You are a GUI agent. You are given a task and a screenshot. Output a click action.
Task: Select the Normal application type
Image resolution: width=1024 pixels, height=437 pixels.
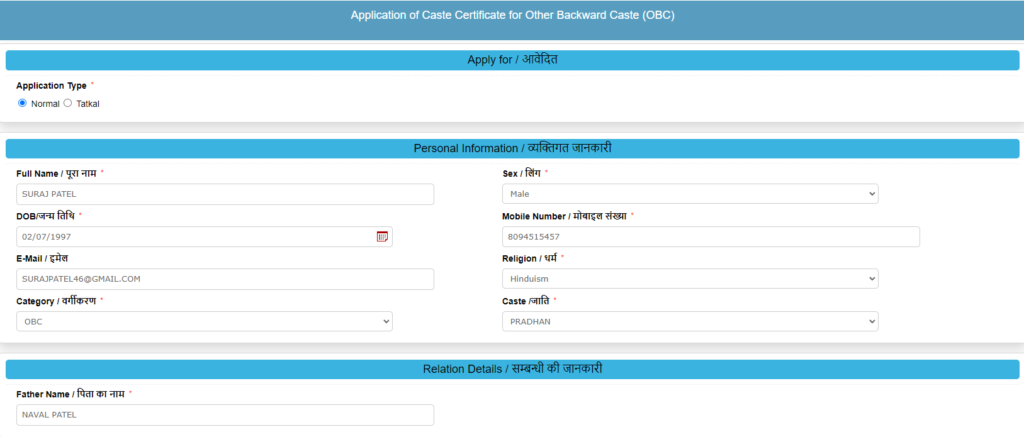click(22, 103)
